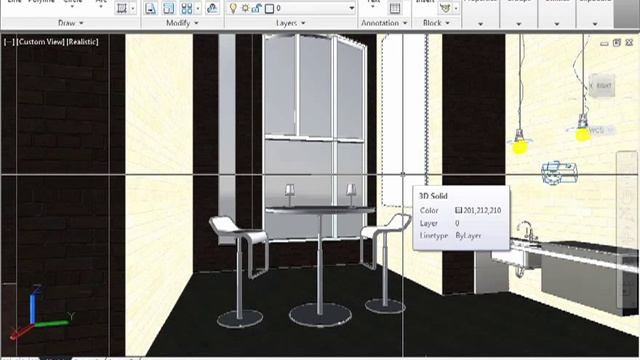Expand the Block panel
The width and height of the screenshot is (640, 360).
436,23
